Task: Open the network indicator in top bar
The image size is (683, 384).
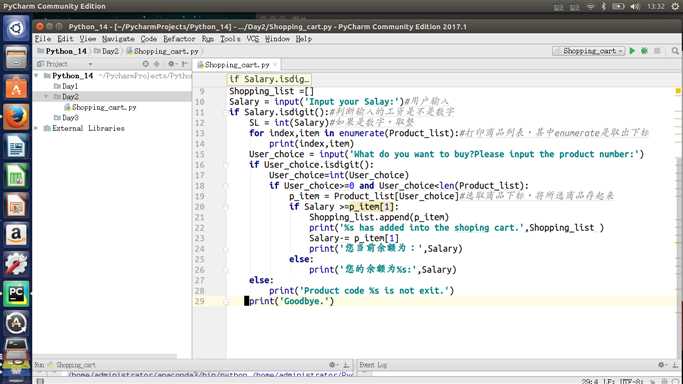Action: (590, 6)
